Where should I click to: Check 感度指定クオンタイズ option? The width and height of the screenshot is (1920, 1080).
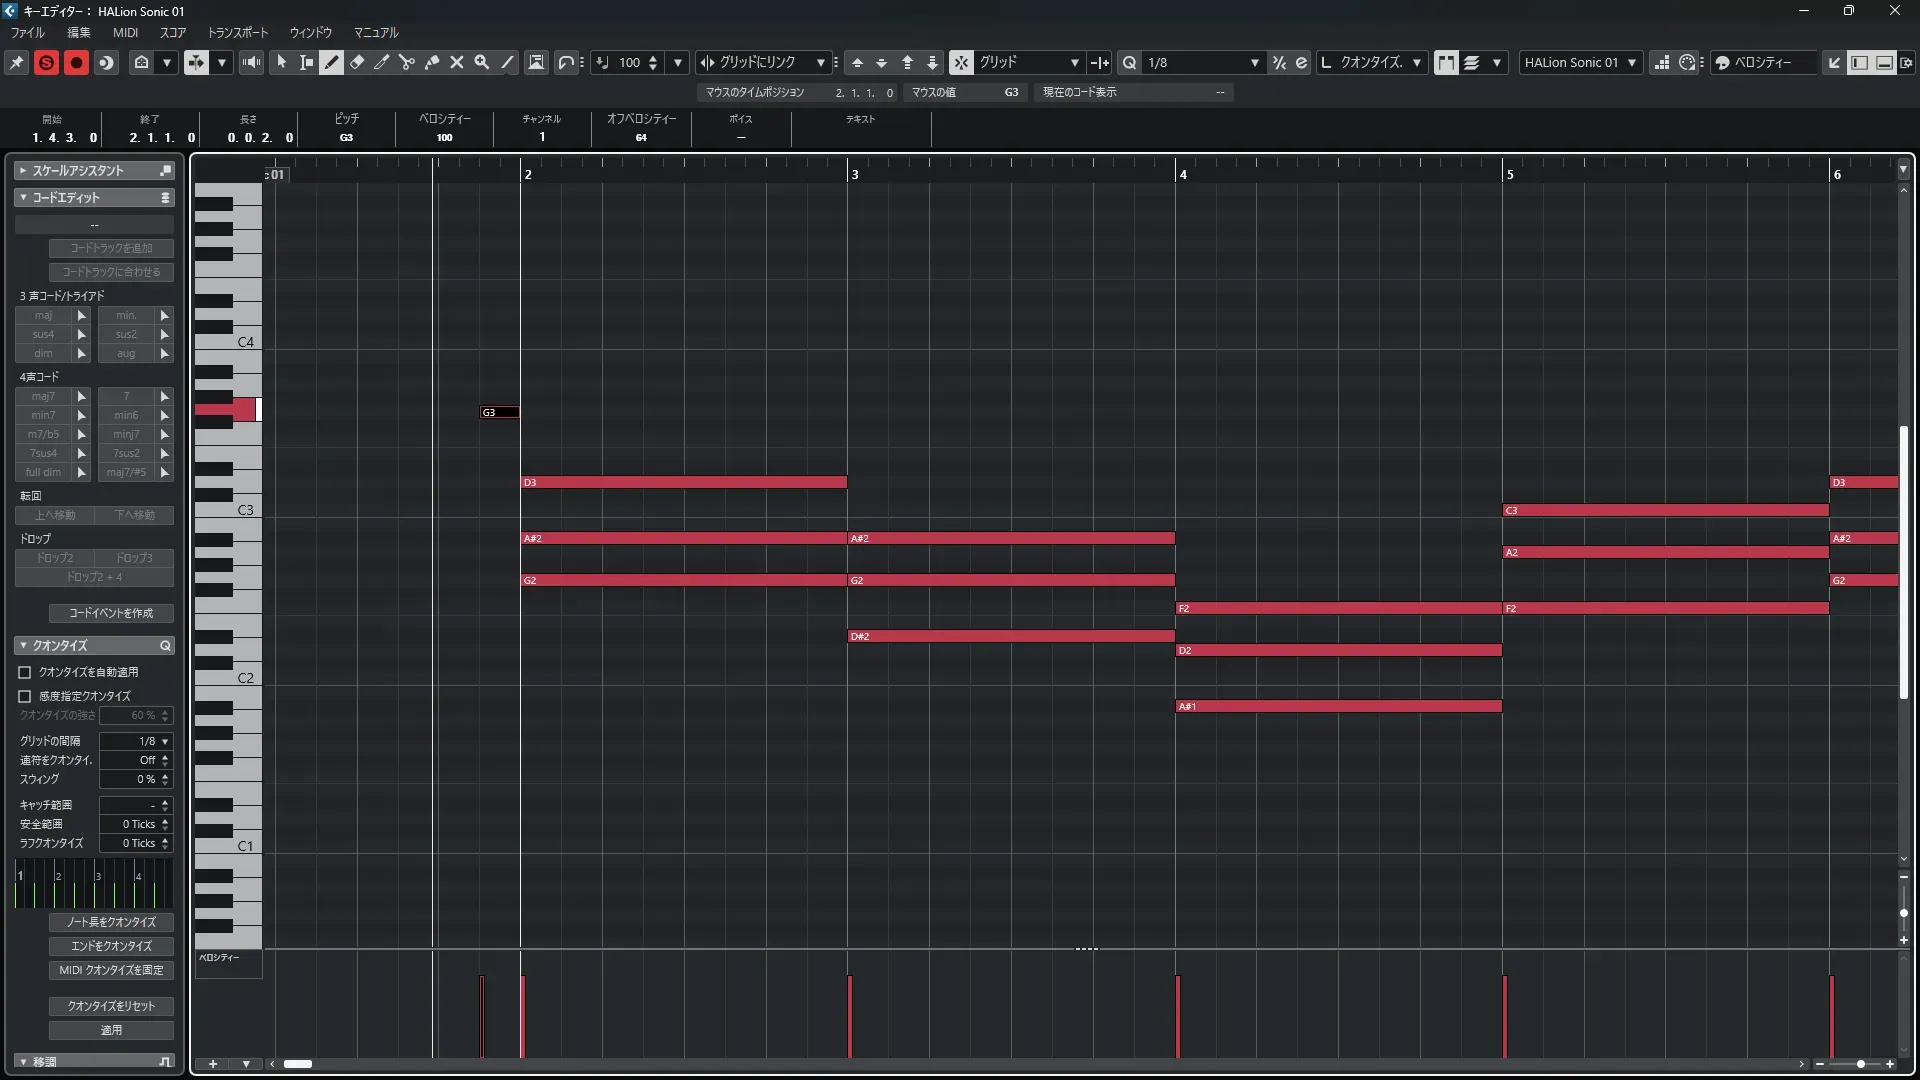coord(25,696)
